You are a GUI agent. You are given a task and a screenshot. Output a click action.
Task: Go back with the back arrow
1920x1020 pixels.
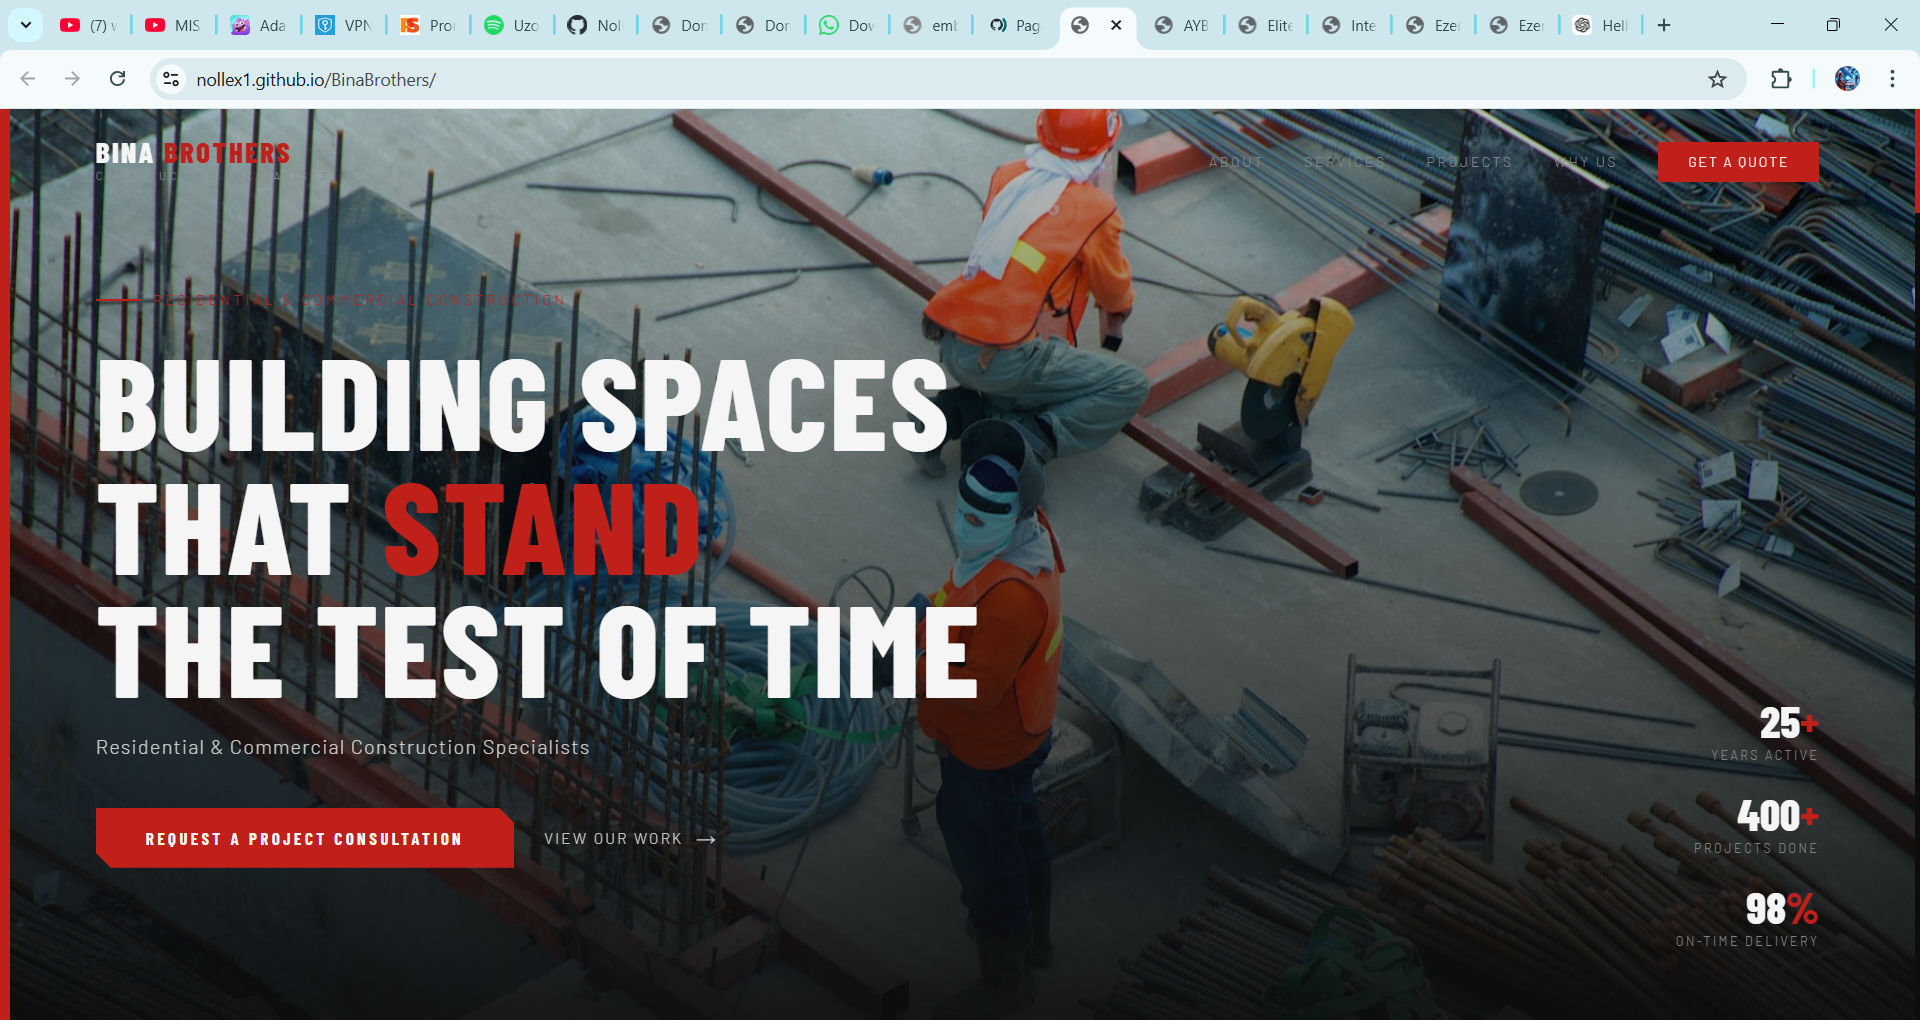tap(28, 79)
